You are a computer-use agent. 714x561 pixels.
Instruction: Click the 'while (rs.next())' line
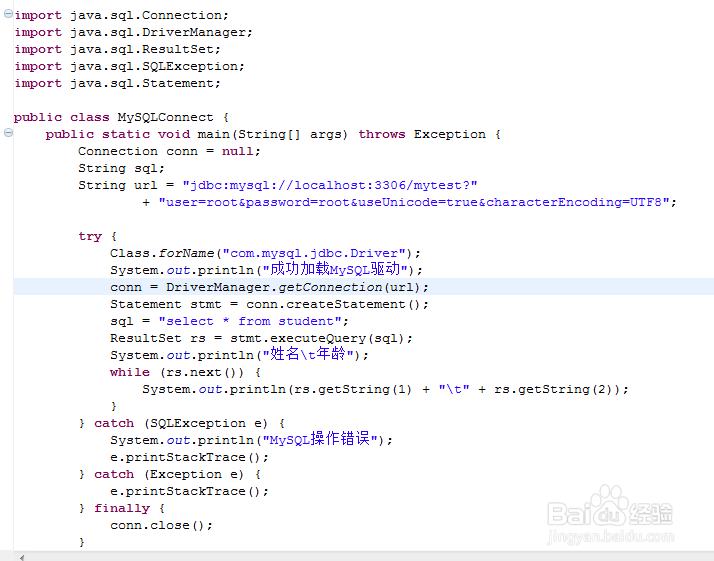click(185, 372)
